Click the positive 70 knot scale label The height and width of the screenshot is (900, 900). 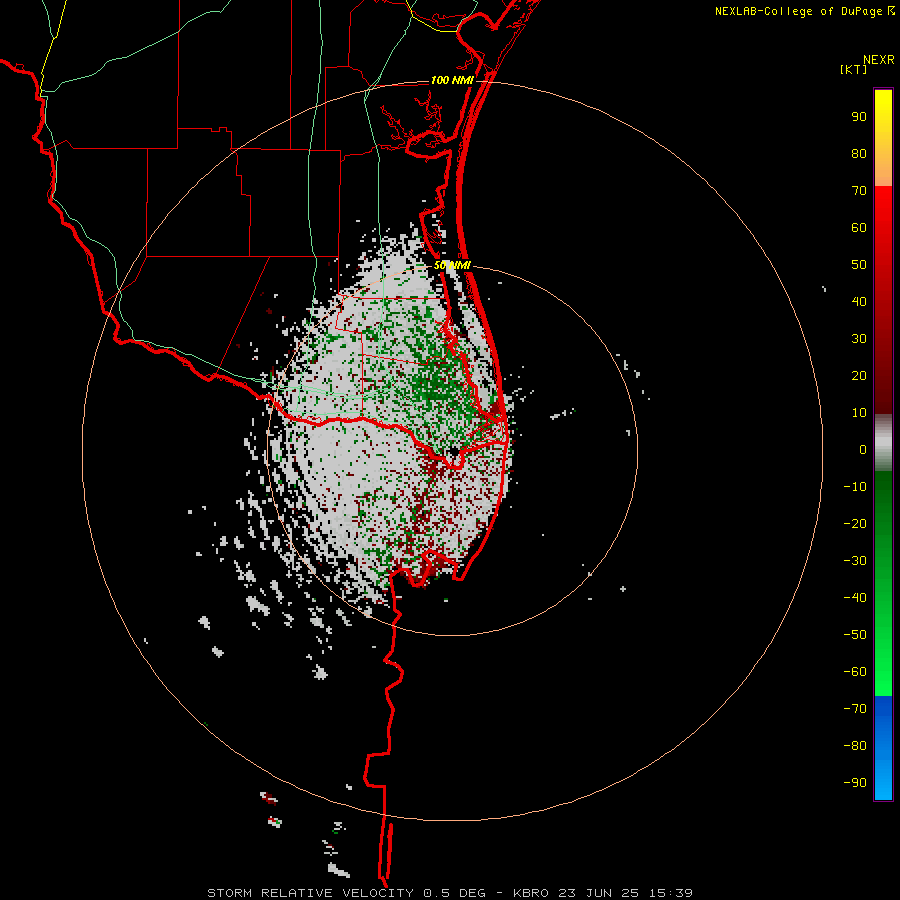(859, 191)
